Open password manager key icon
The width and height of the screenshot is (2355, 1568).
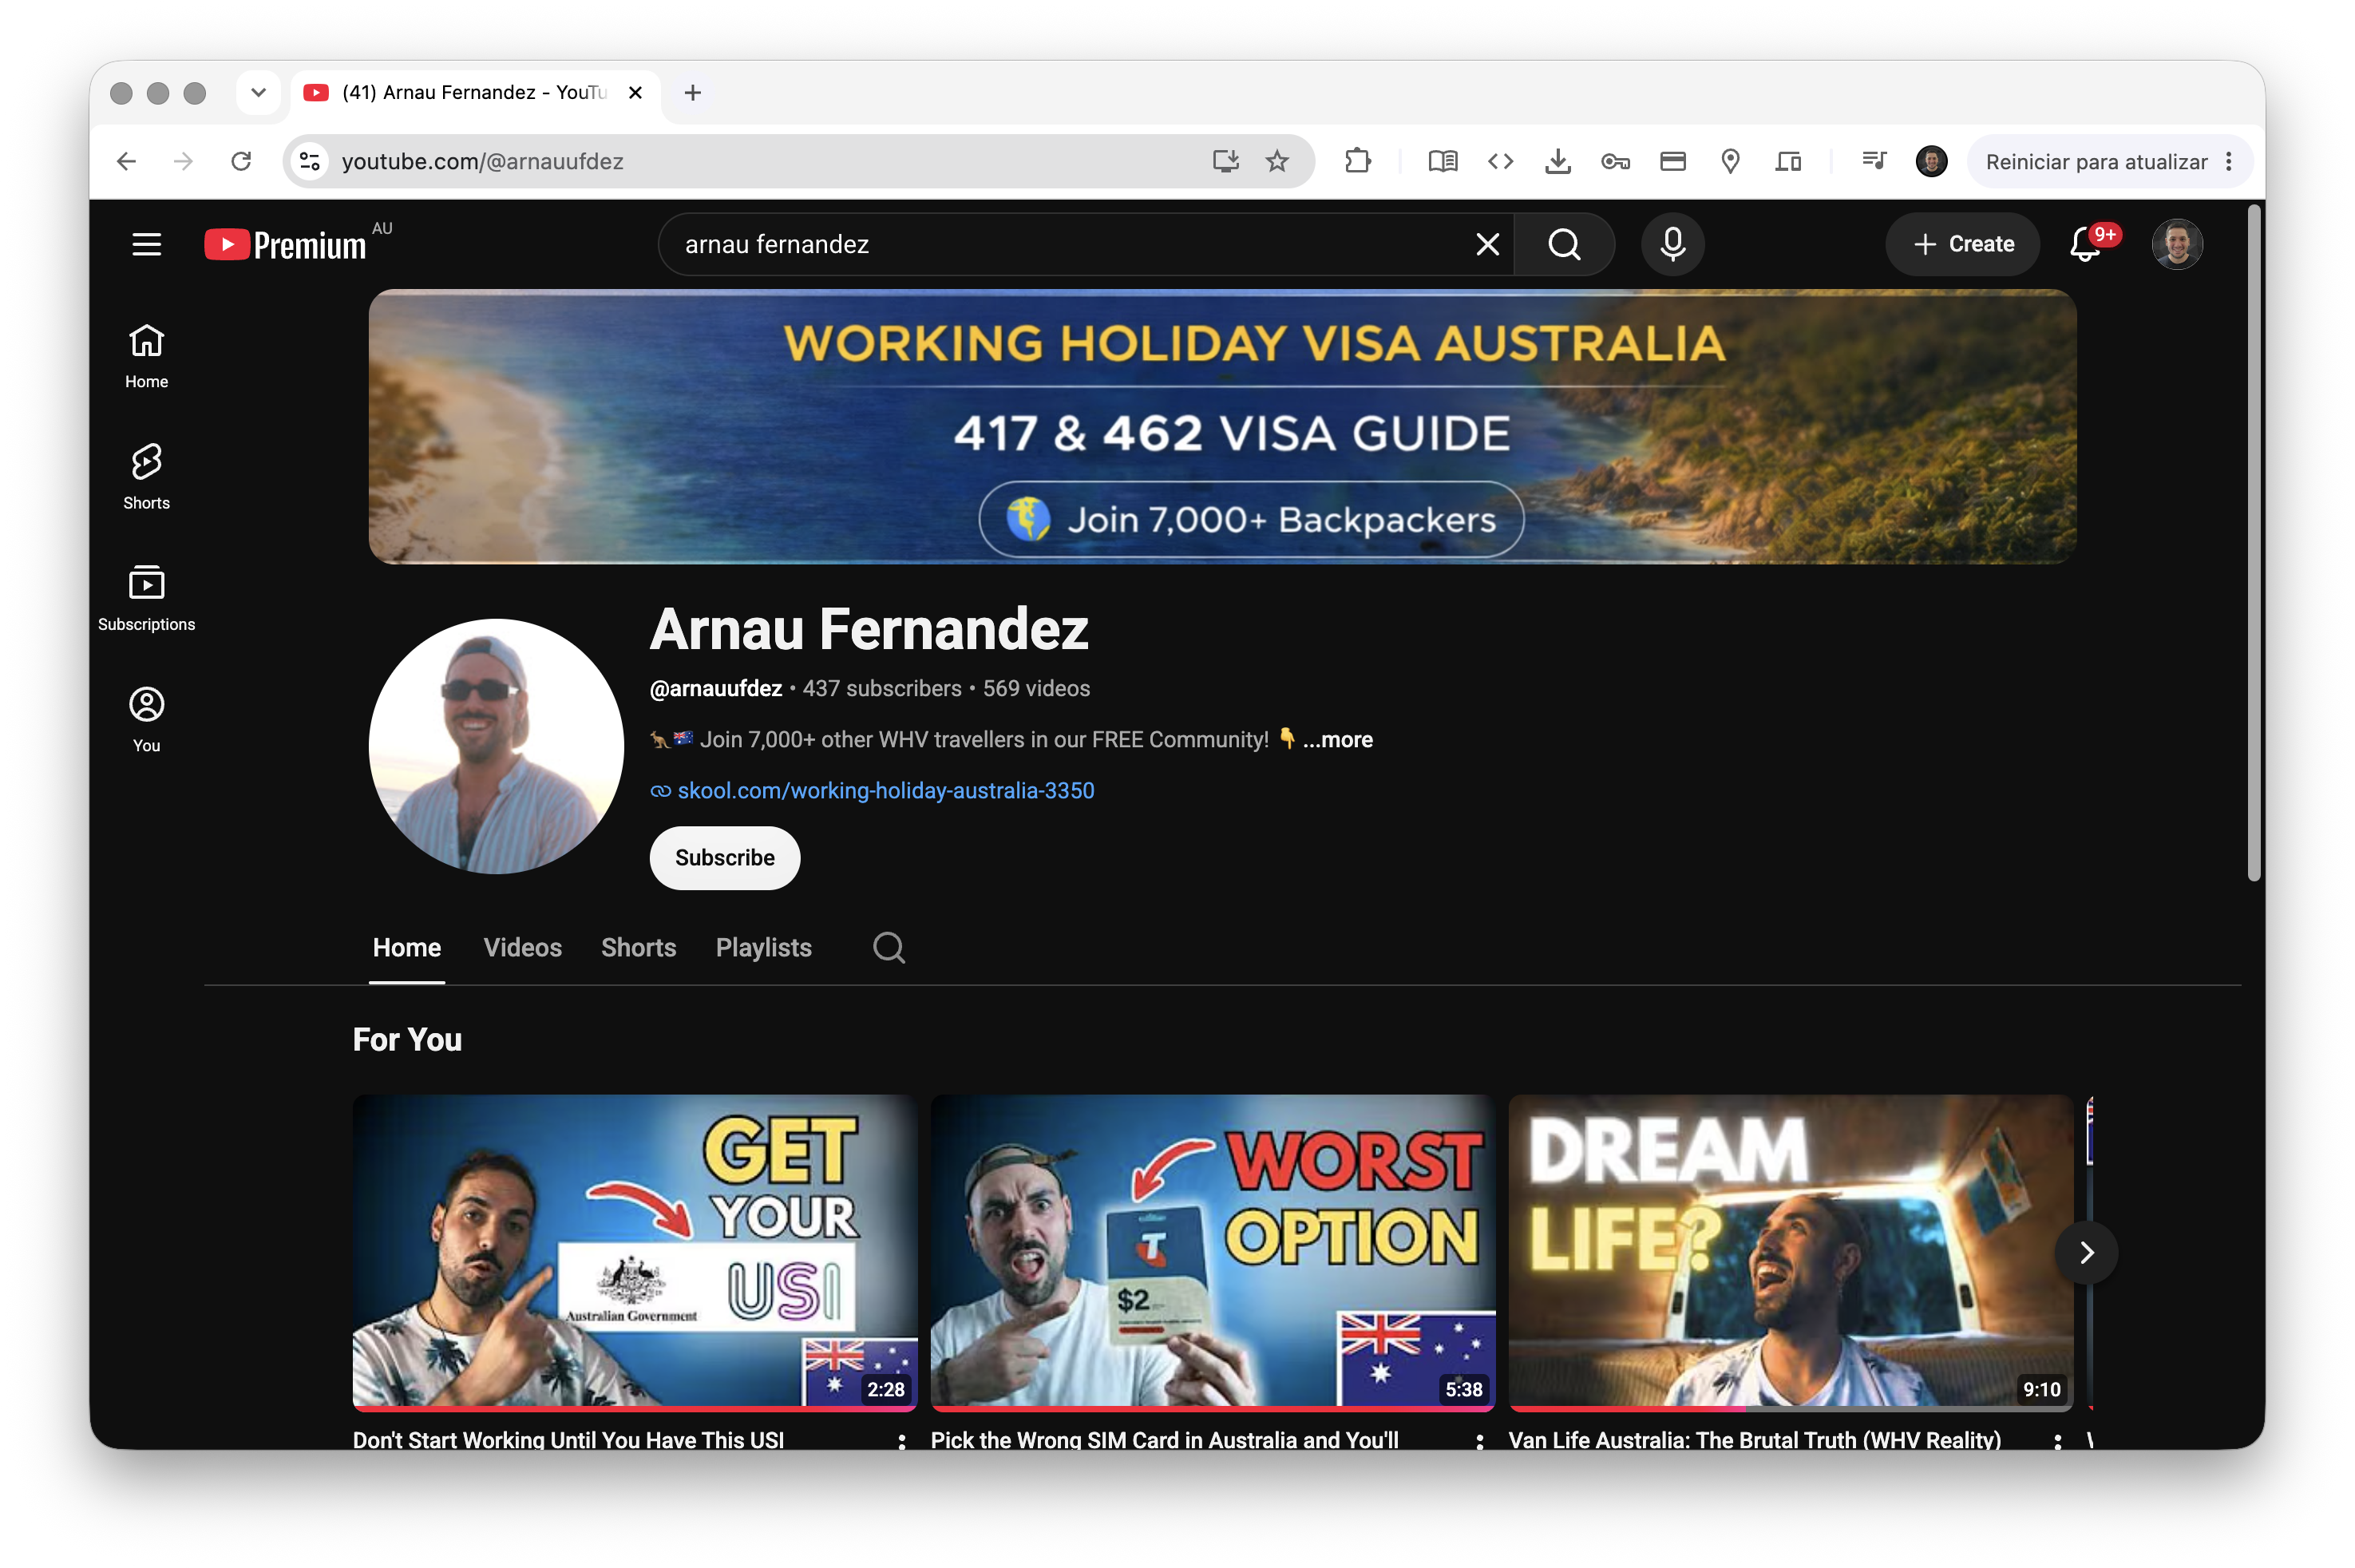(1615, 161)
